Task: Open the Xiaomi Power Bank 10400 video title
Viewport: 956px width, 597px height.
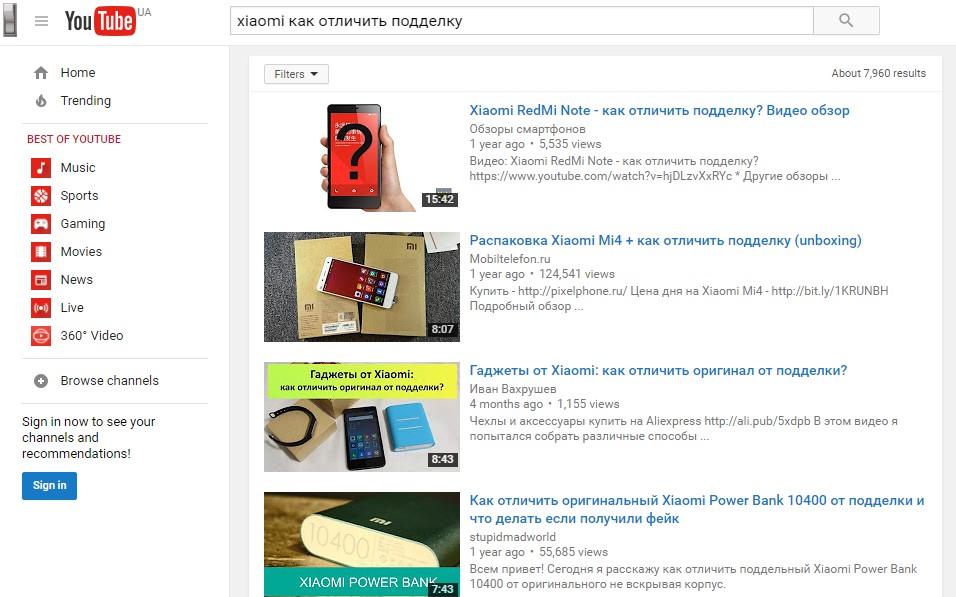Action: pyautogui.click(x=697, y=509)
